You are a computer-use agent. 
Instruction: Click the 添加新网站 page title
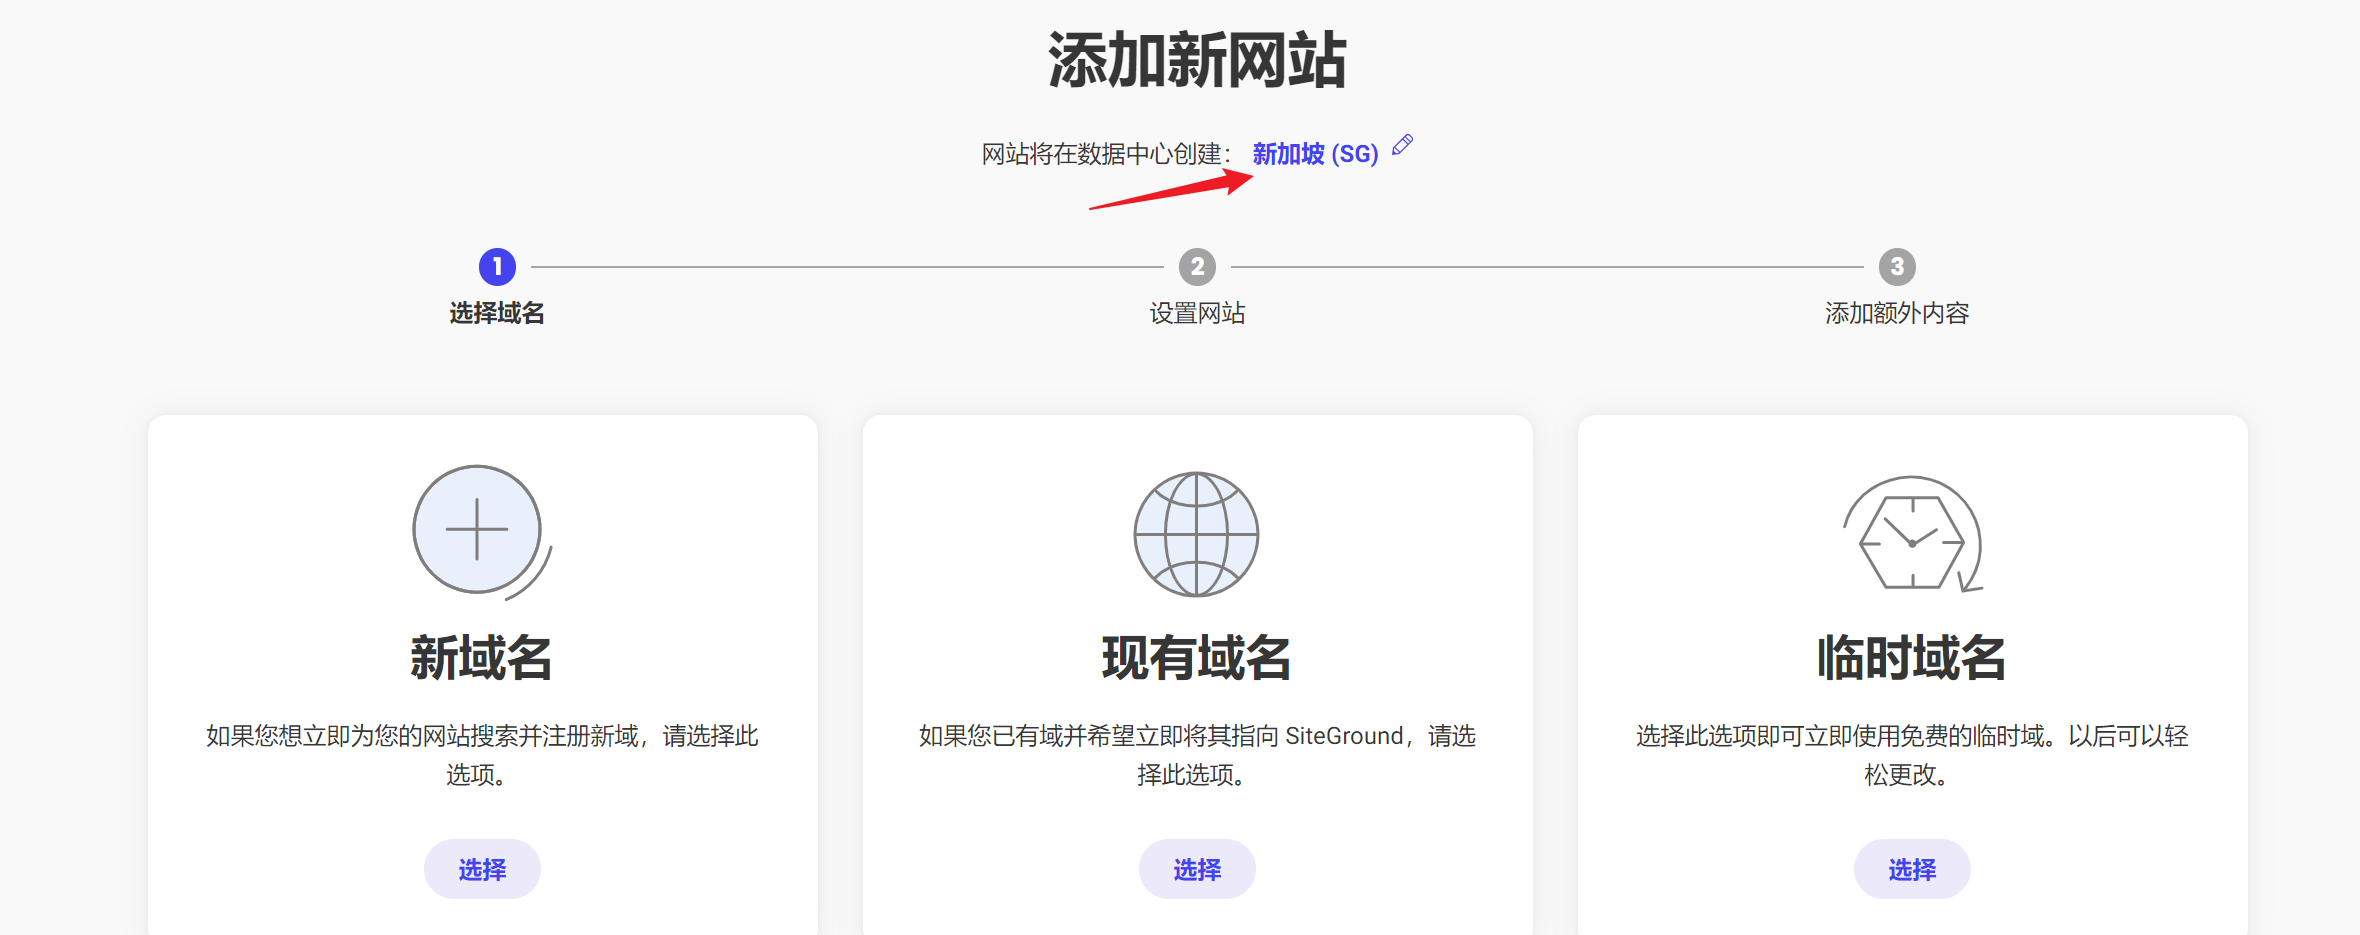[1197, 60]
